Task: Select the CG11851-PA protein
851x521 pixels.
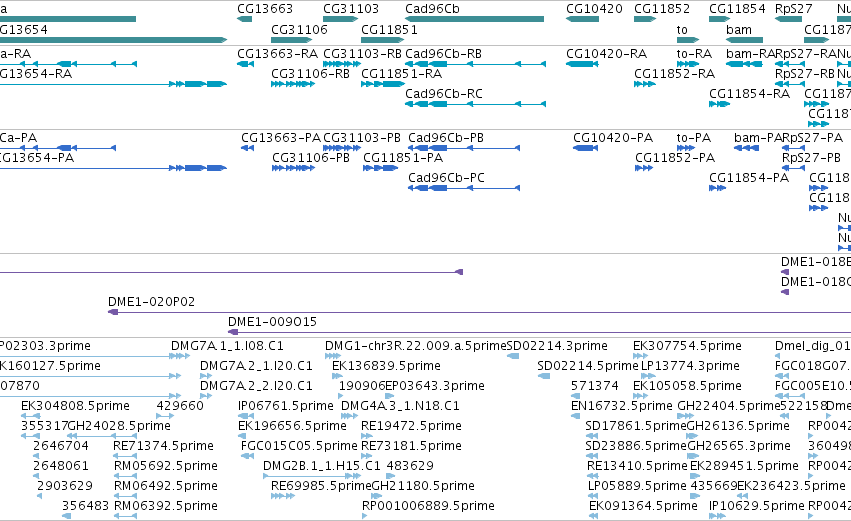Action: pyautogui.click(x=380, y=168)
